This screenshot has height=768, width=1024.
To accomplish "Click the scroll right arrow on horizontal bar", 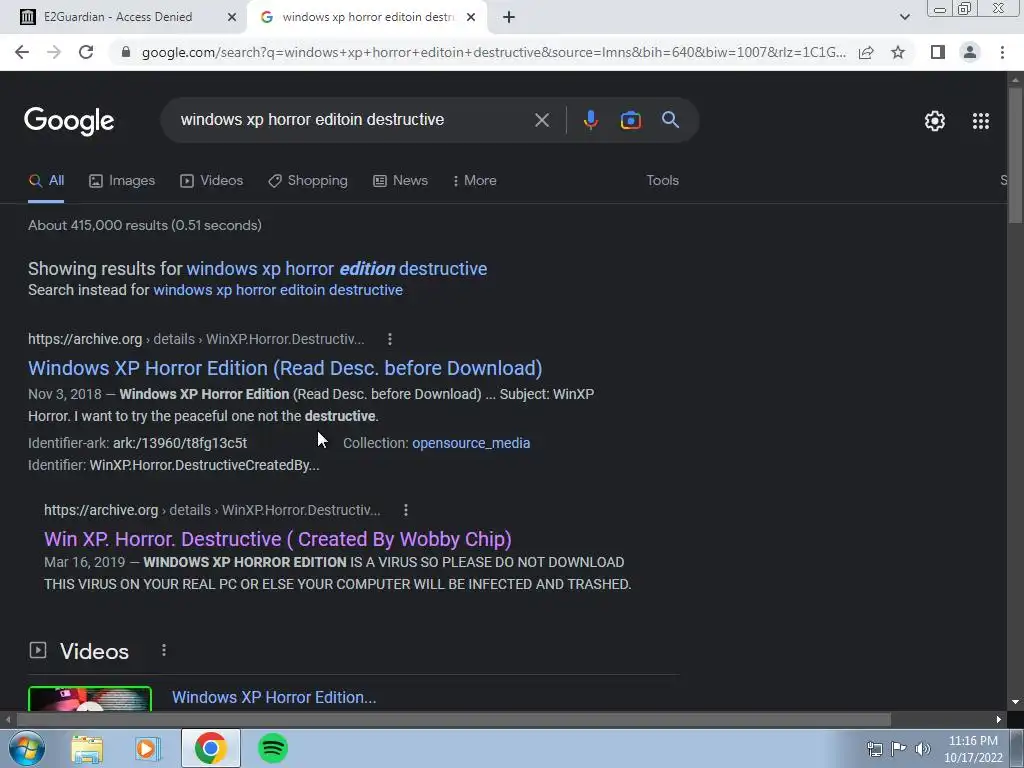I will pos(999,720).
